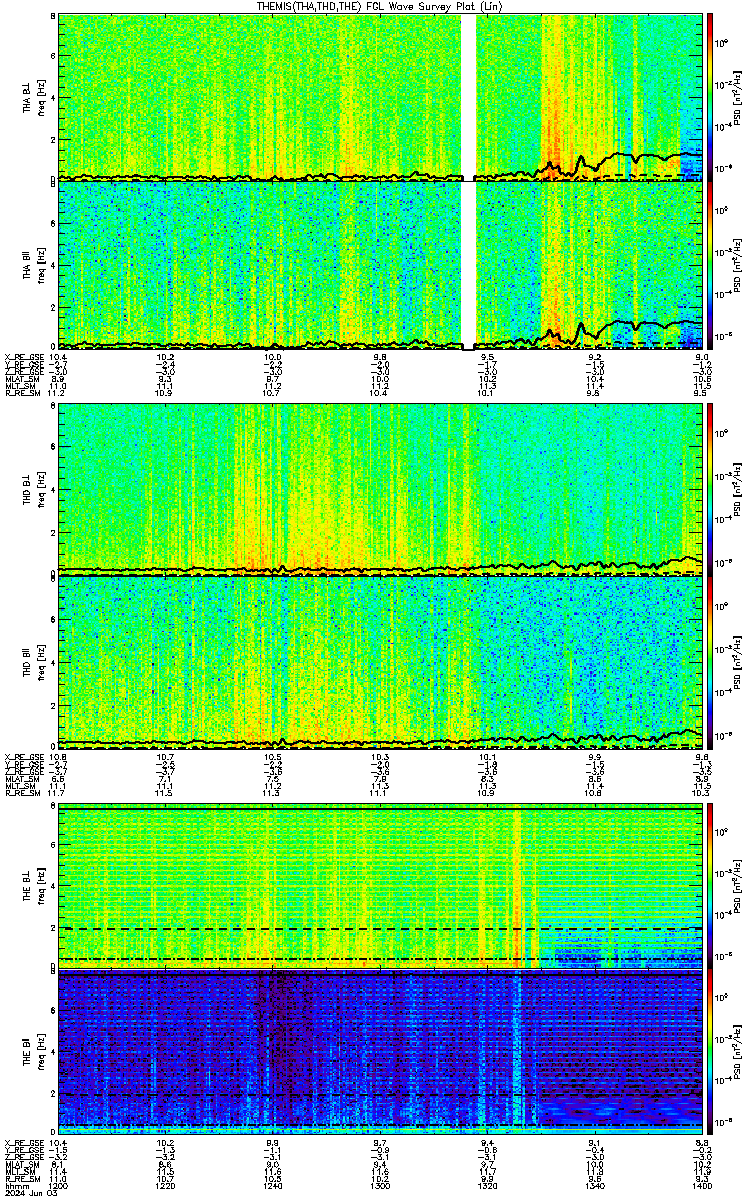Screen dimensions: 750x1200
Task: Select the dark blue THE B-parallel spectrogram
Action: point(381,1053)
